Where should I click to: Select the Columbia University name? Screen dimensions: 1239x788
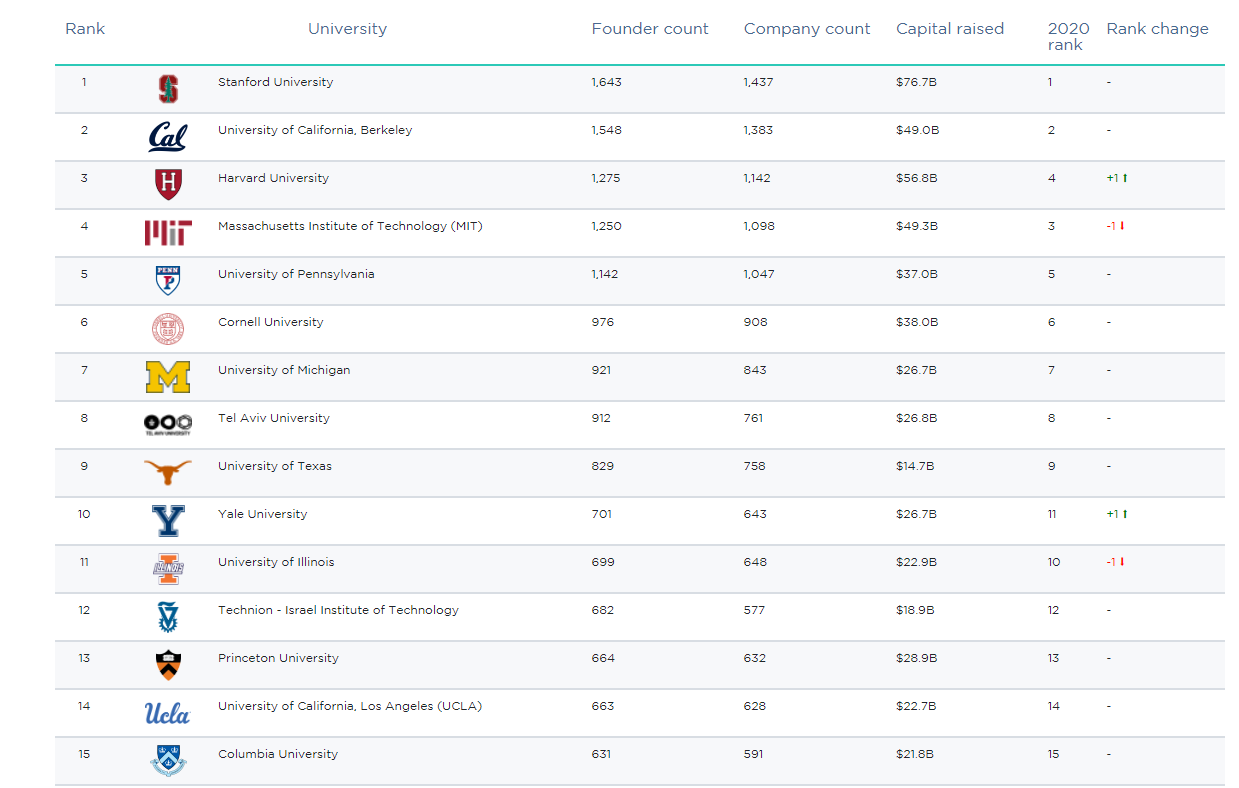278,754
